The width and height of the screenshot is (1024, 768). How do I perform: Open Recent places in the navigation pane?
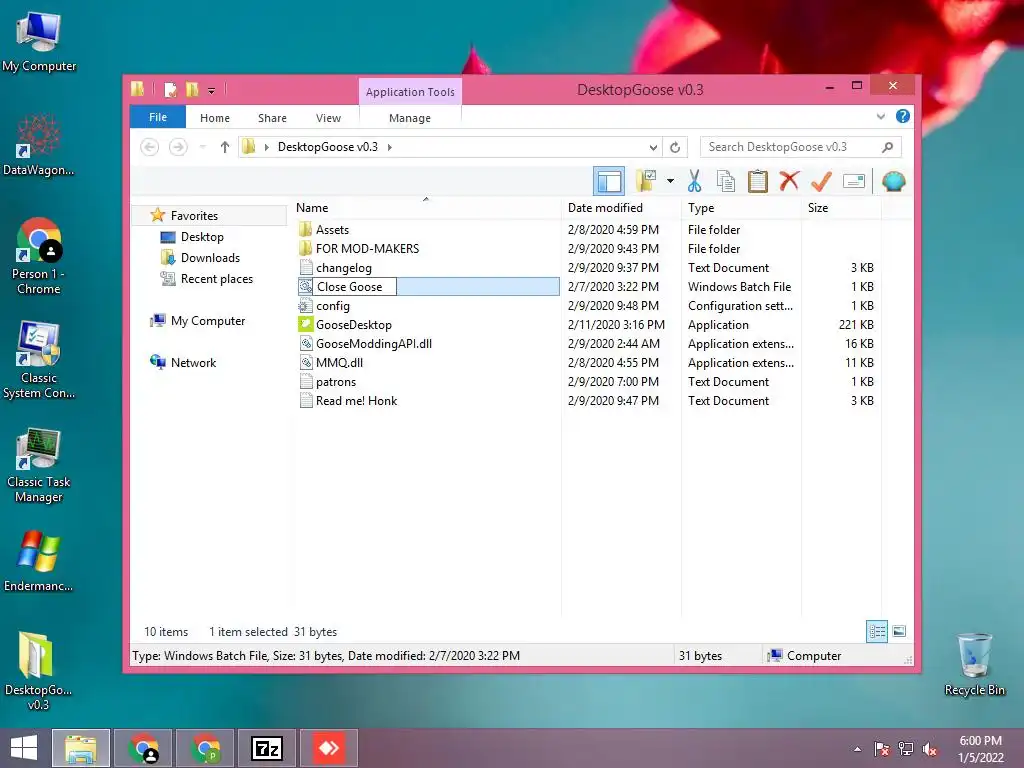216,279
